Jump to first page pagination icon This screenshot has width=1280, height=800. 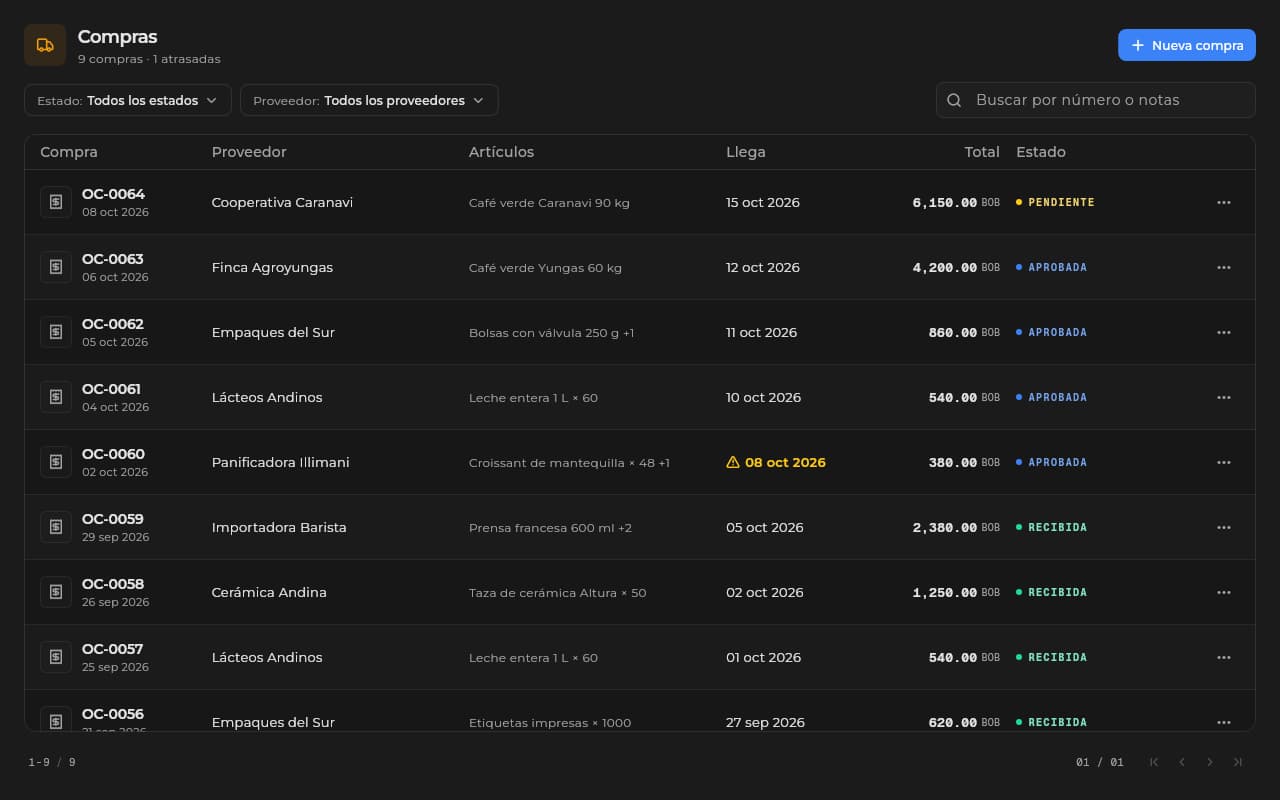pyautogui.click(x=1154, y=762)
